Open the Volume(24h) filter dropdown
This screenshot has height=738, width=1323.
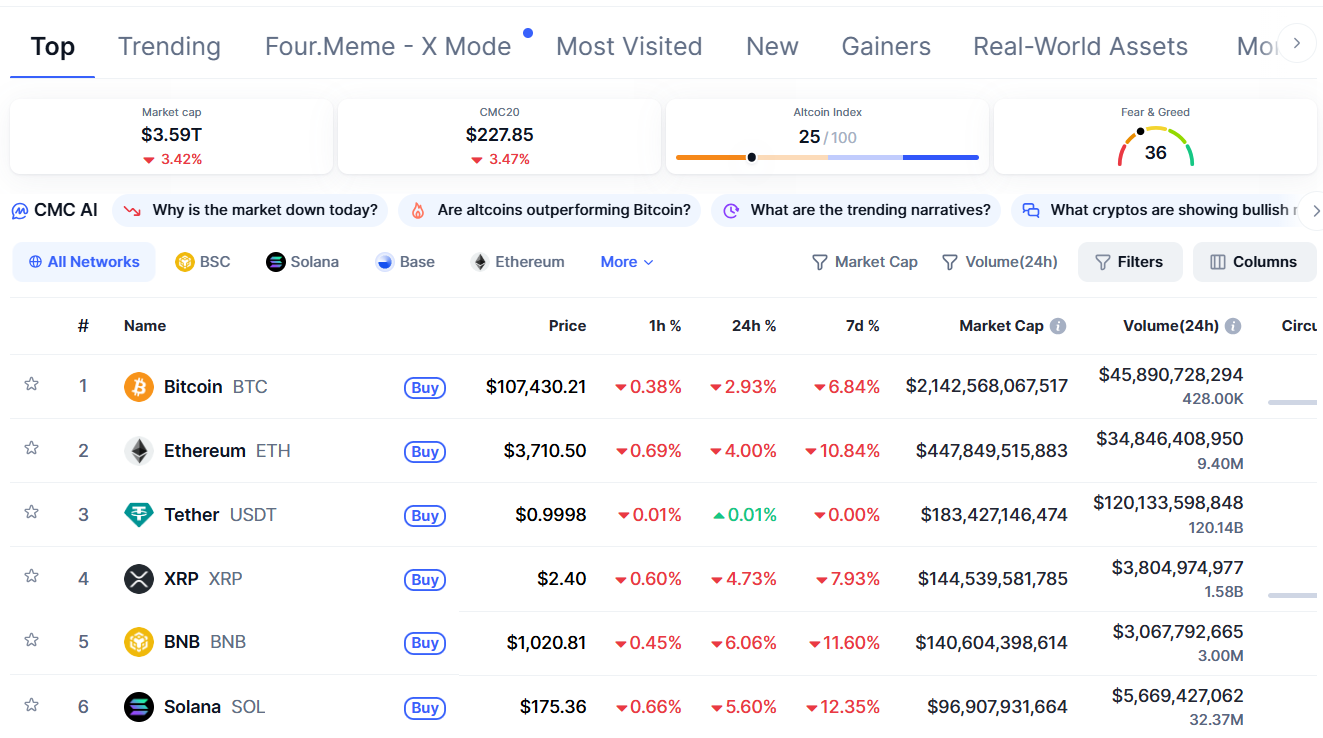pyautogui.click(x=1000, y=262)
